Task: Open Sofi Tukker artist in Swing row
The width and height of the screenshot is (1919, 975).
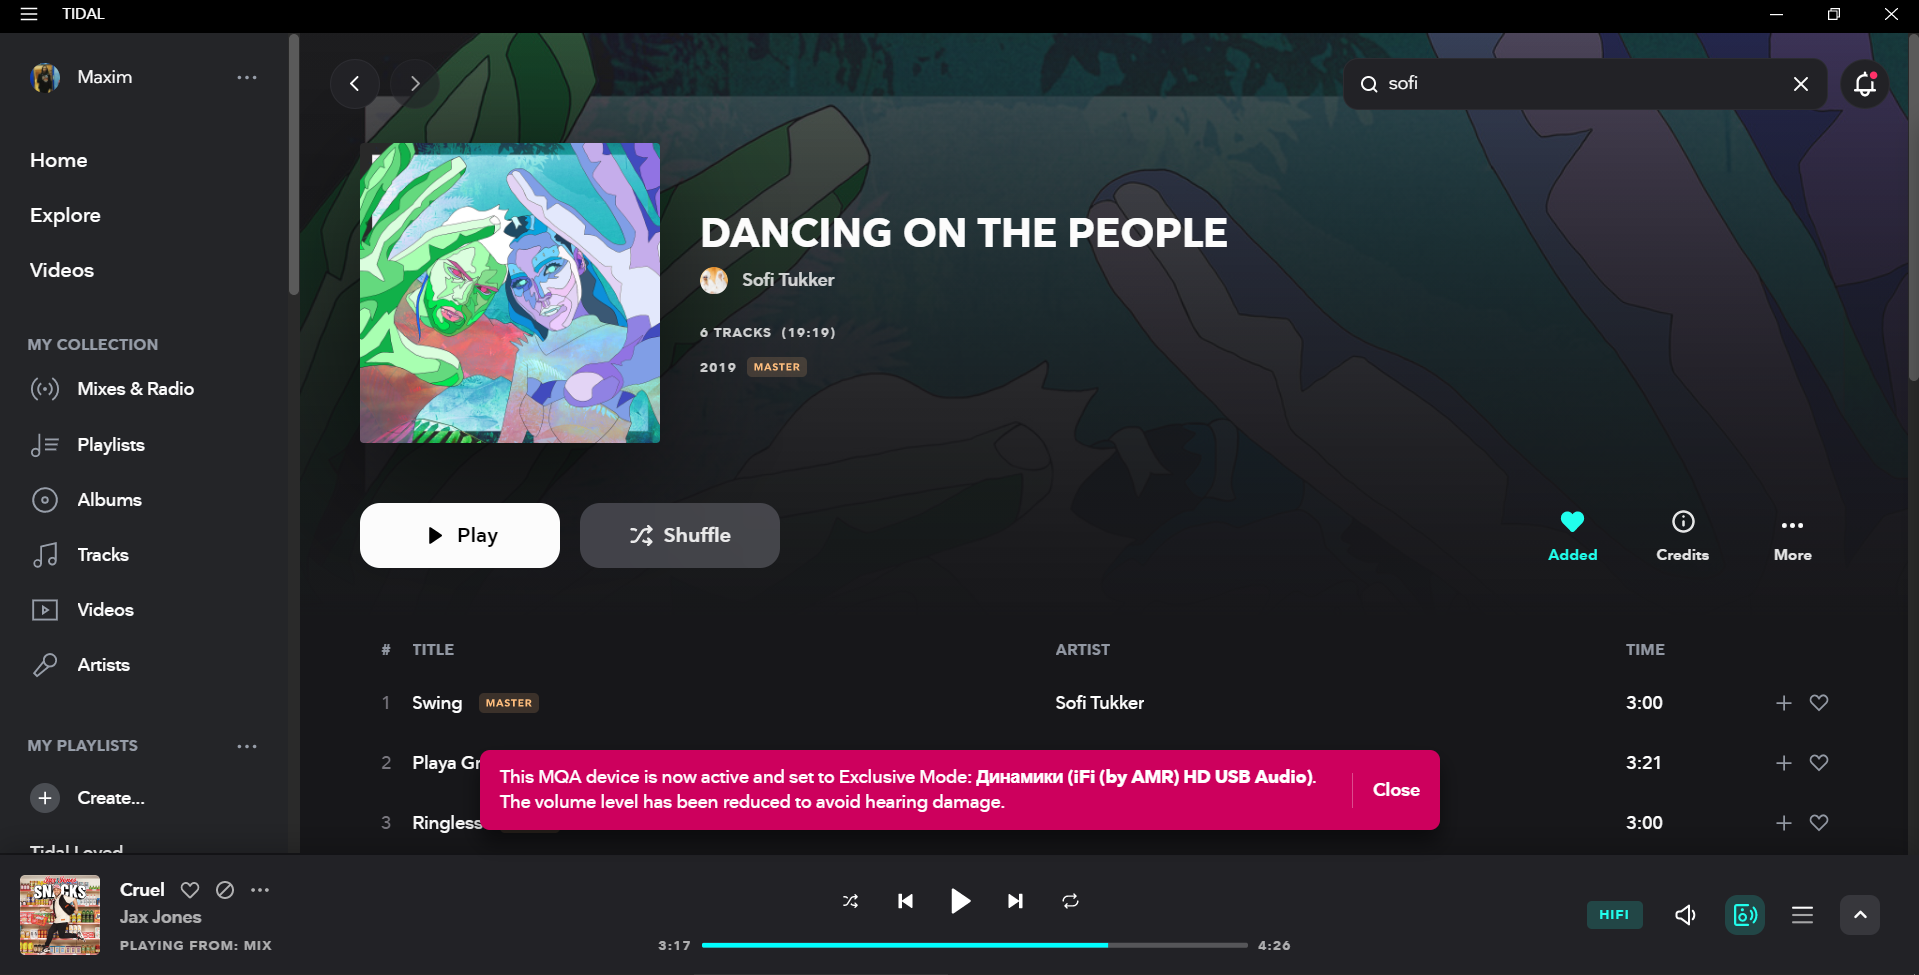Action: click(x=1099, y=703)
